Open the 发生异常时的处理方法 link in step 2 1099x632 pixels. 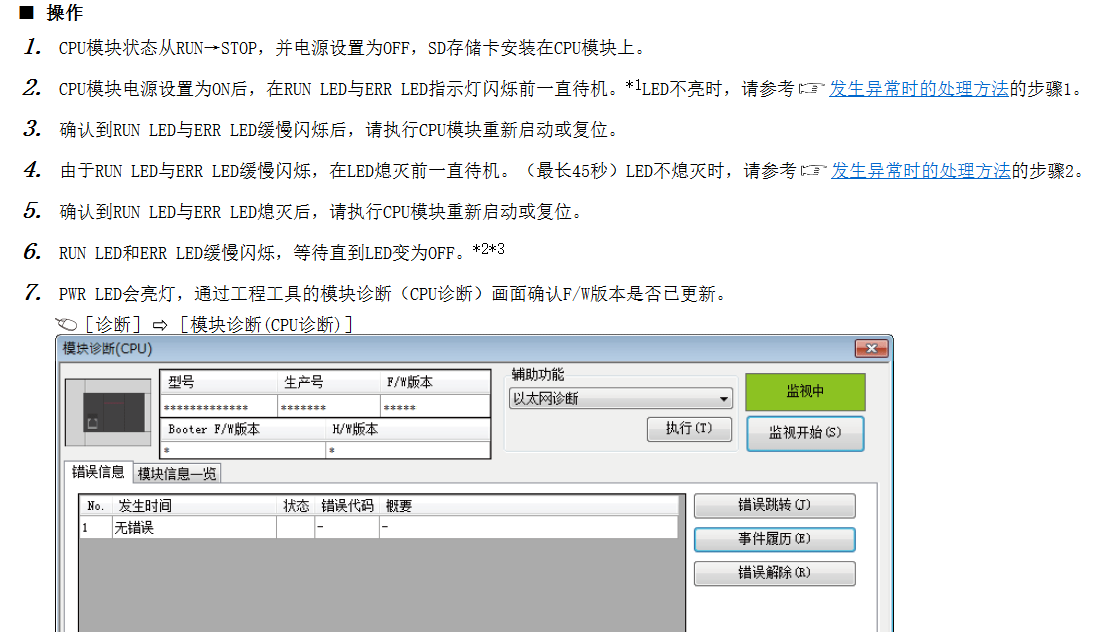coord(919,89)
